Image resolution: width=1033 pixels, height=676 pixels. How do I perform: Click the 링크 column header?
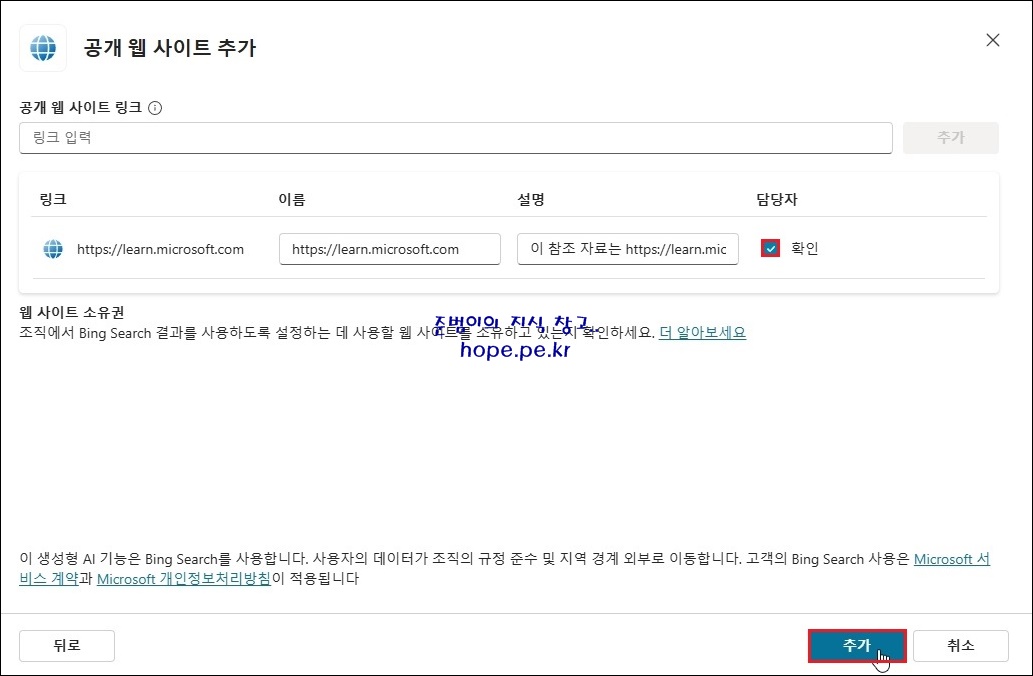pyautogui.click(x=53, y=199)
